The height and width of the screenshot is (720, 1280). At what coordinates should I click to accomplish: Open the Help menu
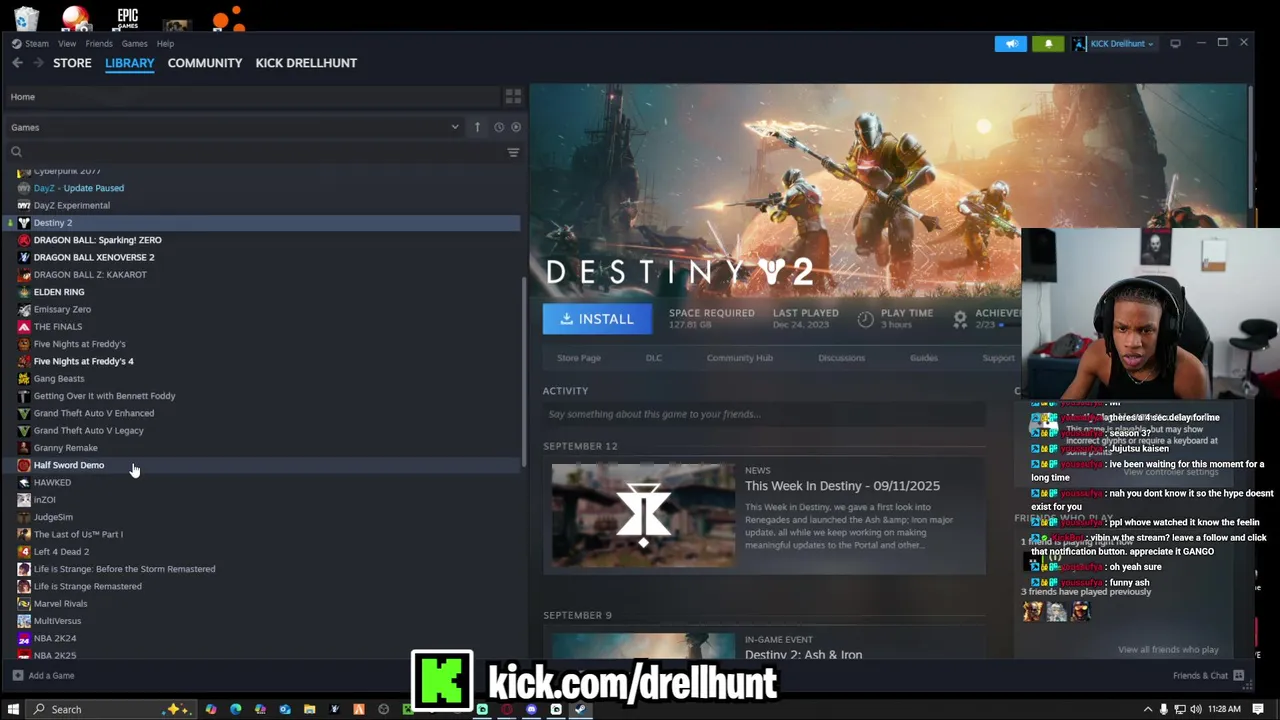coord(165,43)
